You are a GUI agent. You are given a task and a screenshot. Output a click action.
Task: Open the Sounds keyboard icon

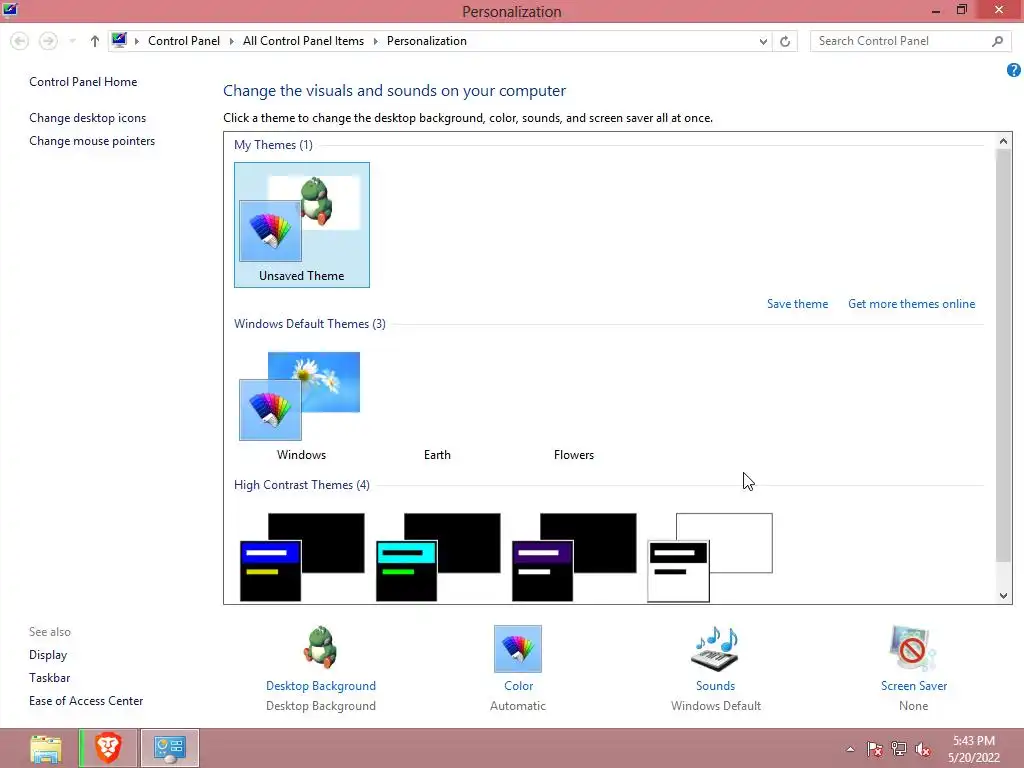coord(714,648)
